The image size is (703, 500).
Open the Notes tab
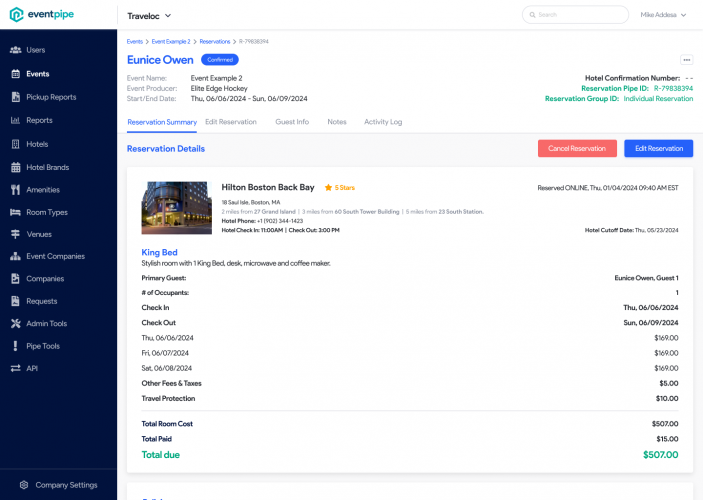(x=337, y=122)
